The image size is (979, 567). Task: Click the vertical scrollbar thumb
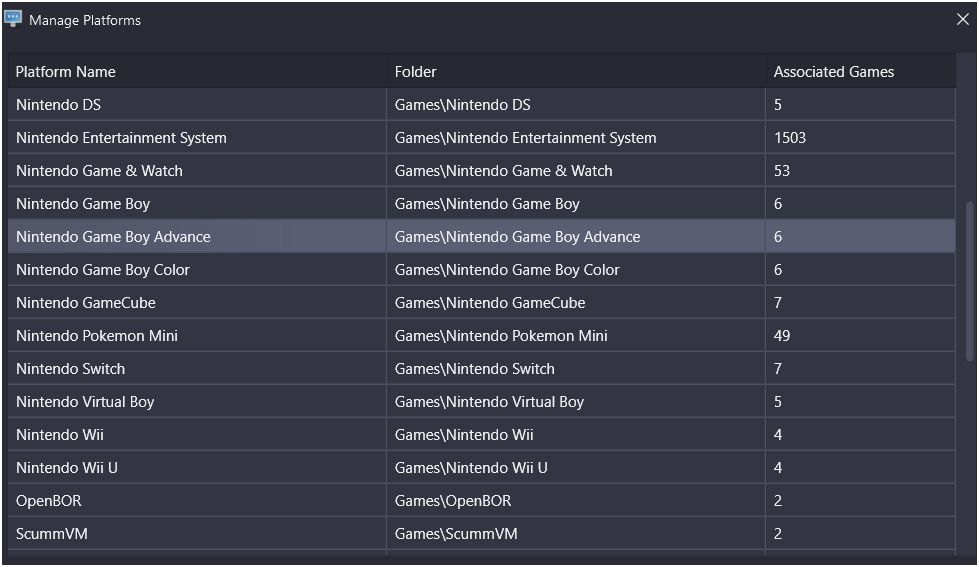tap(969, 280)
